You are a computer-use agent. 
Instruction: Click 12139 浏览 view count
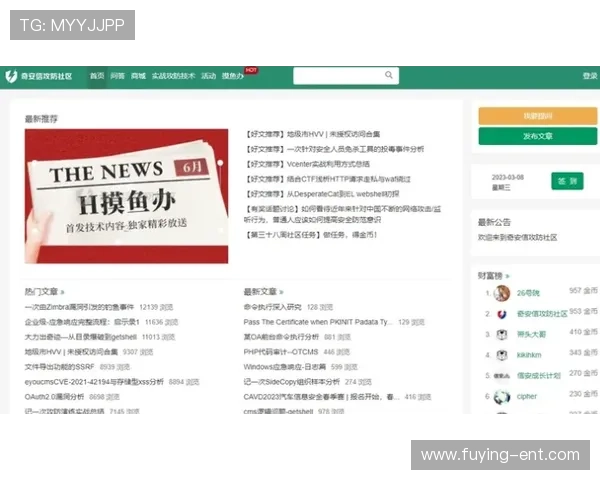click(x=156, y=307)
